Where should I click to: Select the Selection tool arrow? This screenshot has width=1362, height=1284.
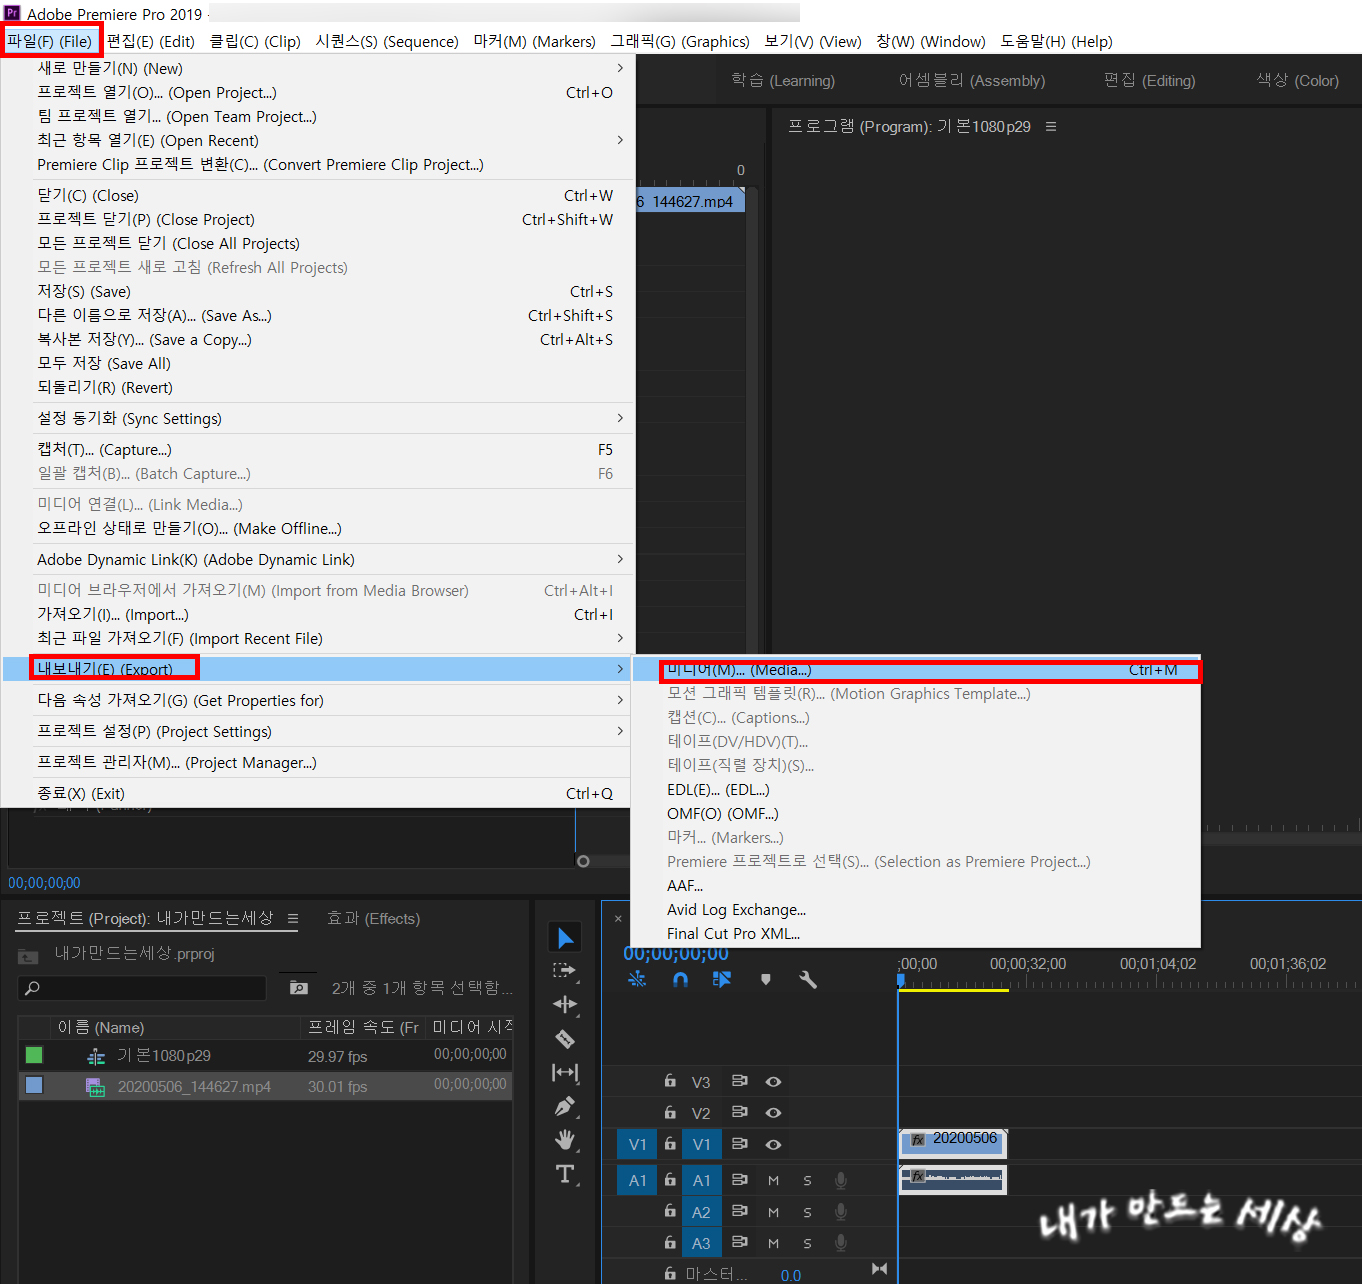(565, 937)
